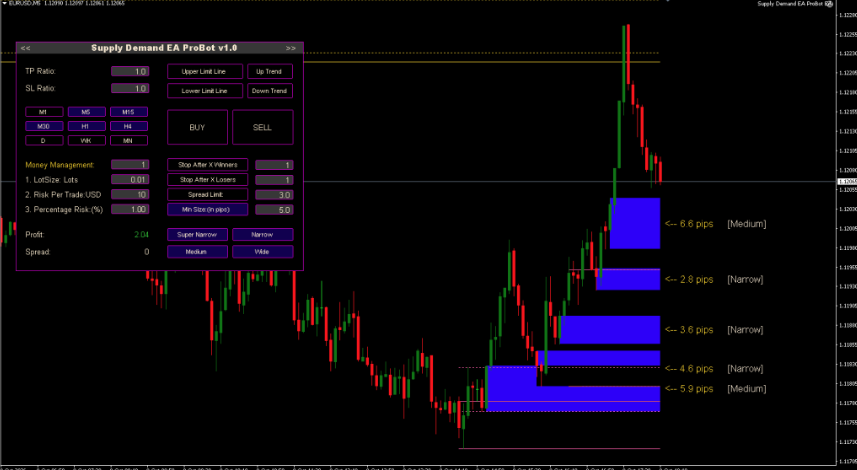
Task: Toggle the Narrow zone filter
Action: [x=263, y=234]
